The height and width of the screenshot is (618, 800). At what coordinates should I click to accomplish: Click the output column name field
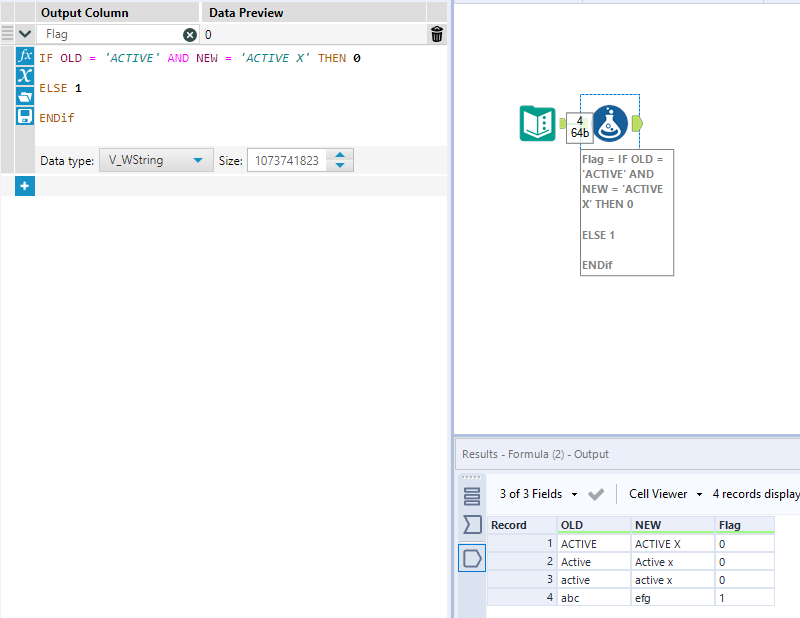pyautogui.click(x=110, y=33)
